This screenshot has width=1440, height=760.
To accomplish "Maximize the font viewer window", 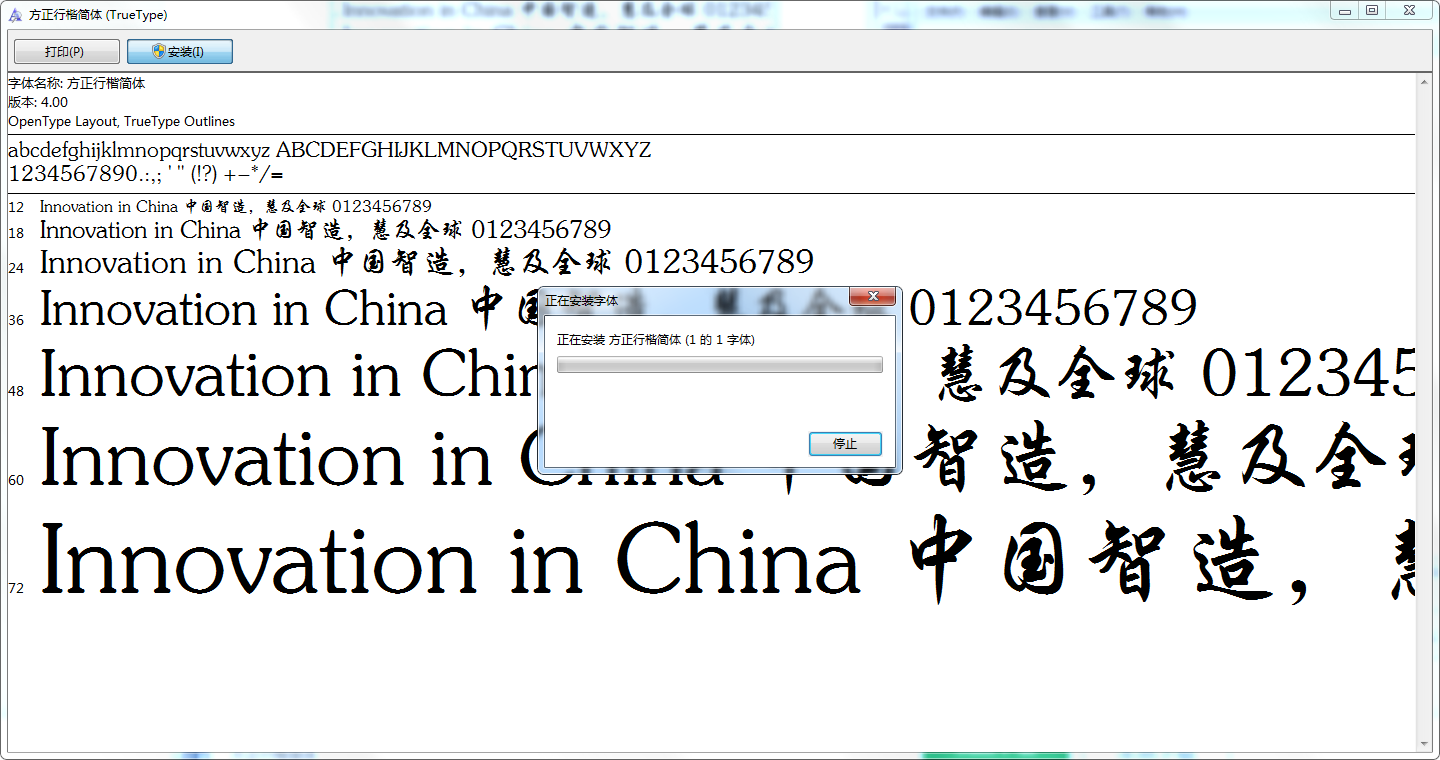I will tap(1372, 10).
